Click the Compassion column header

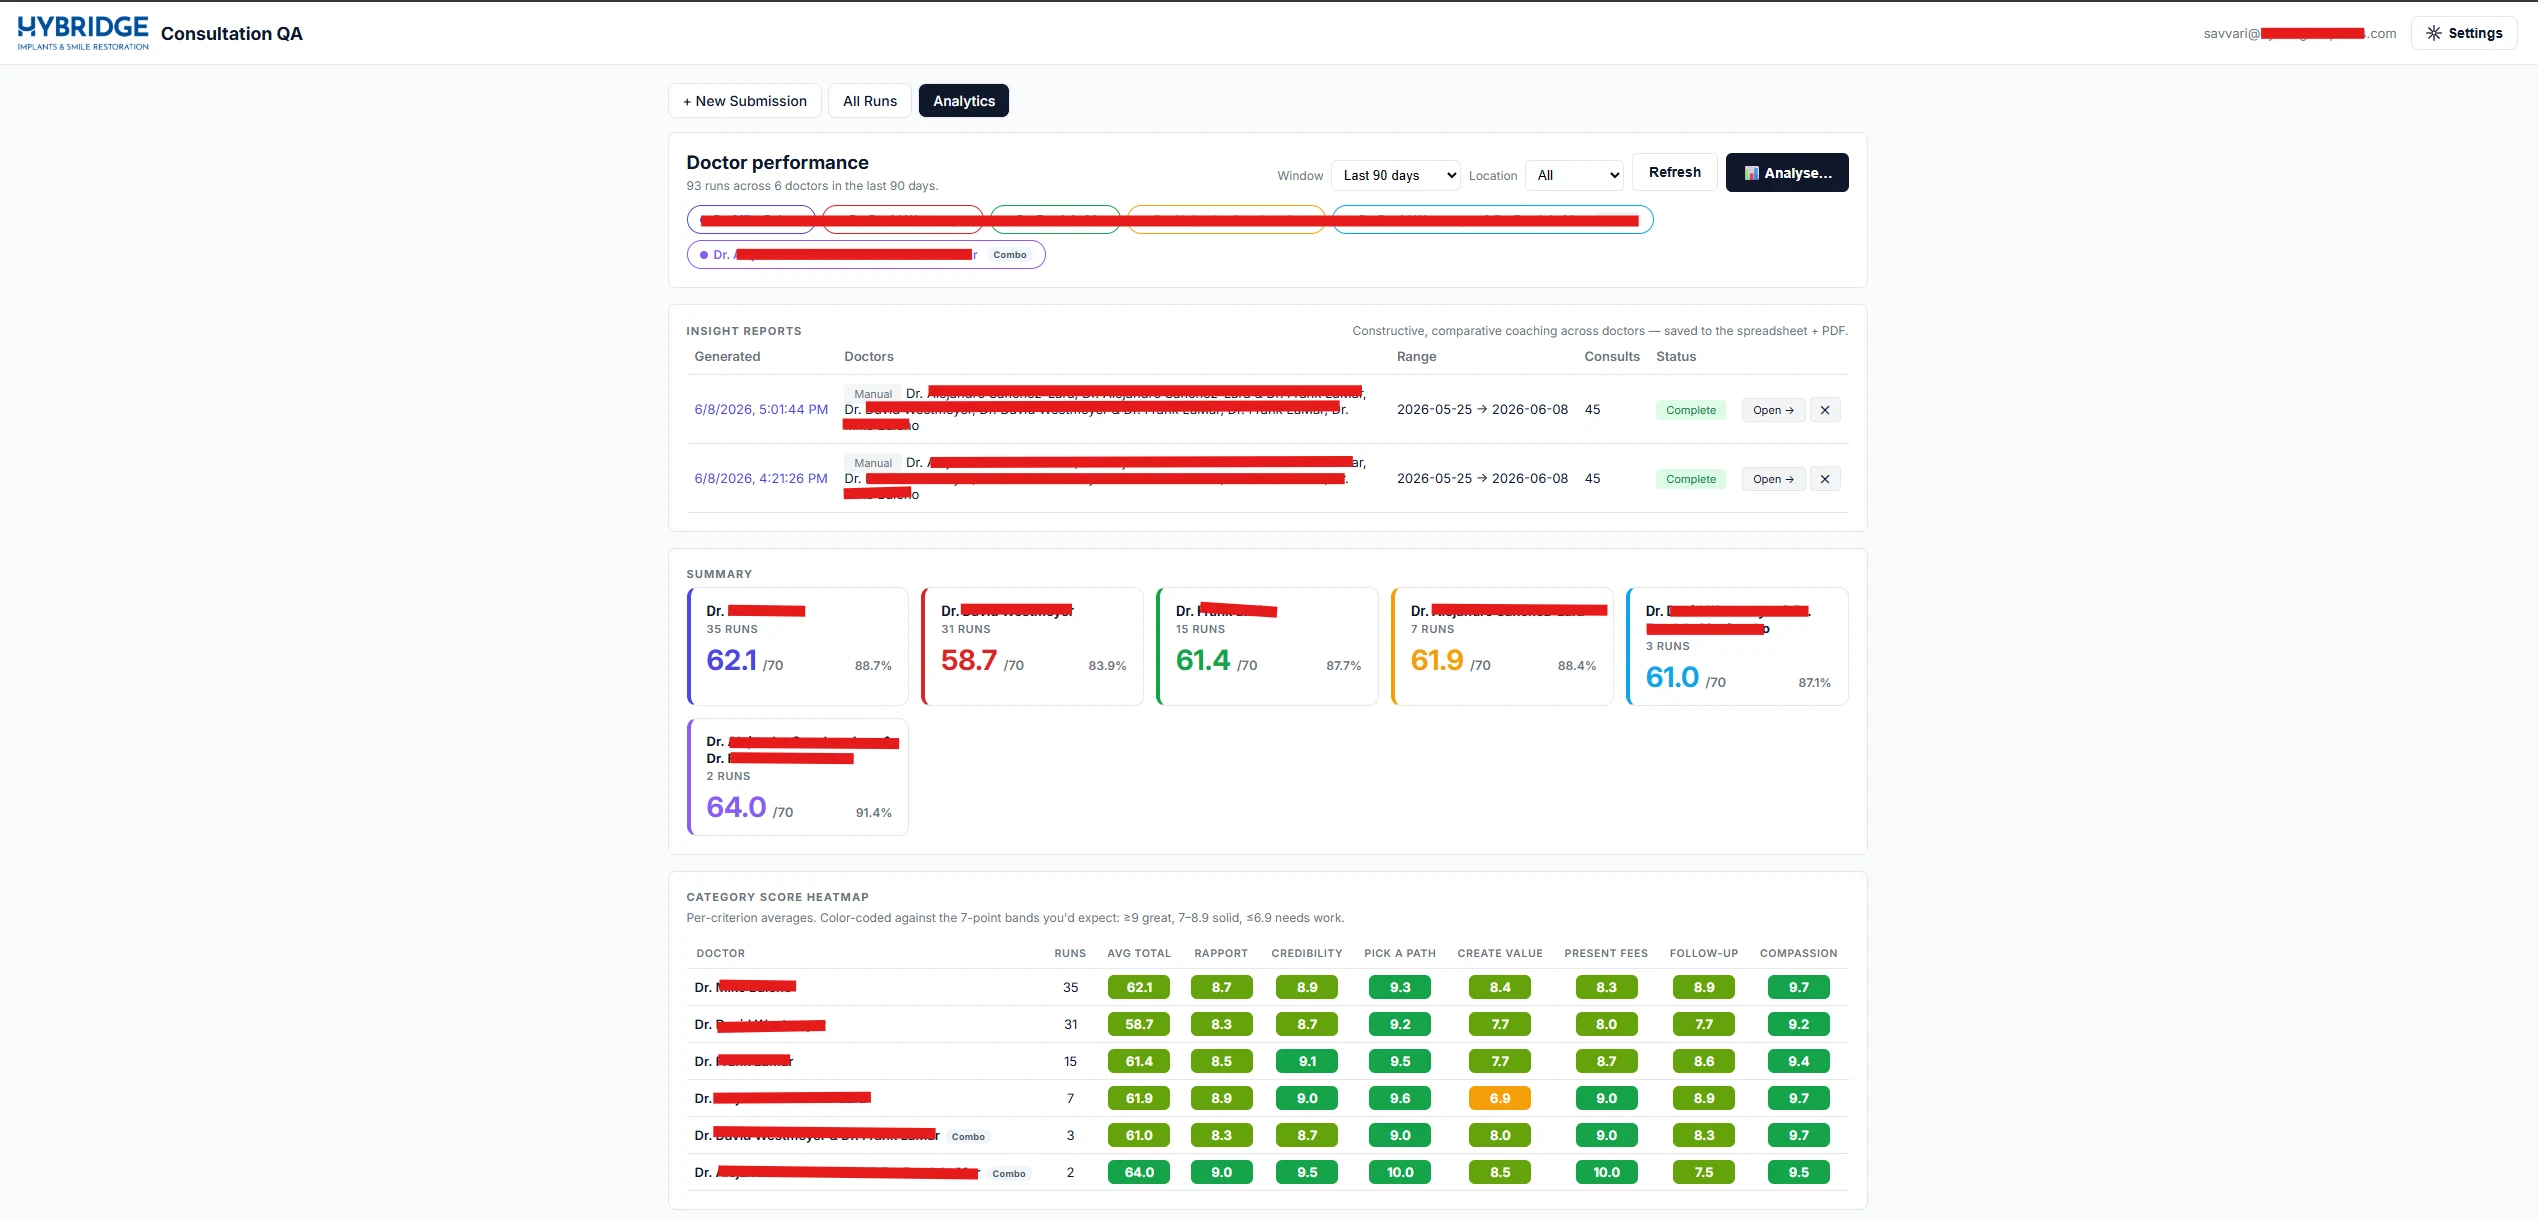point(1798,953)
